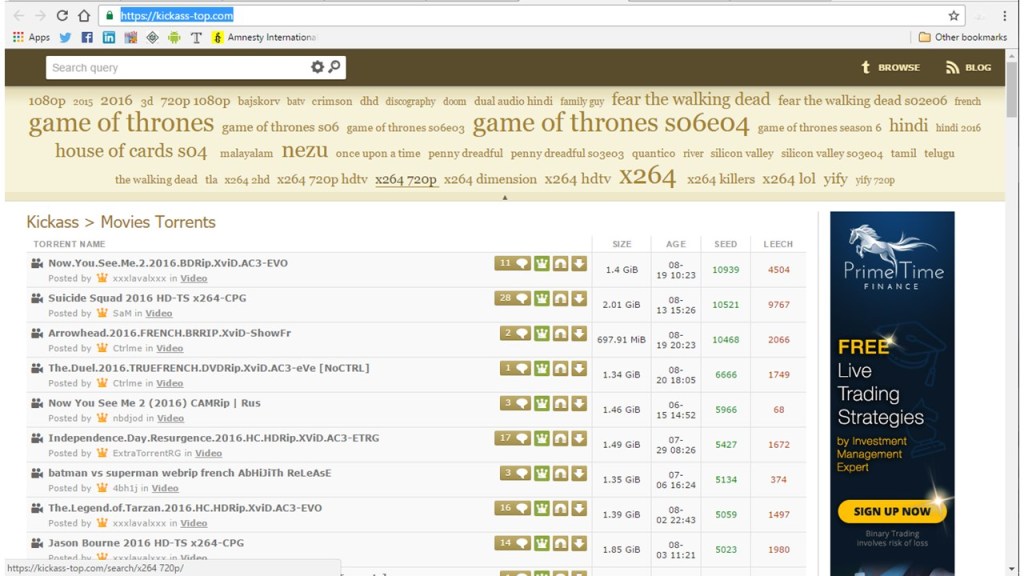The width and height of the screenshot is (1024, 576).
Task: Bookmark this page with the star icon
Action: (x=953, y=16)
